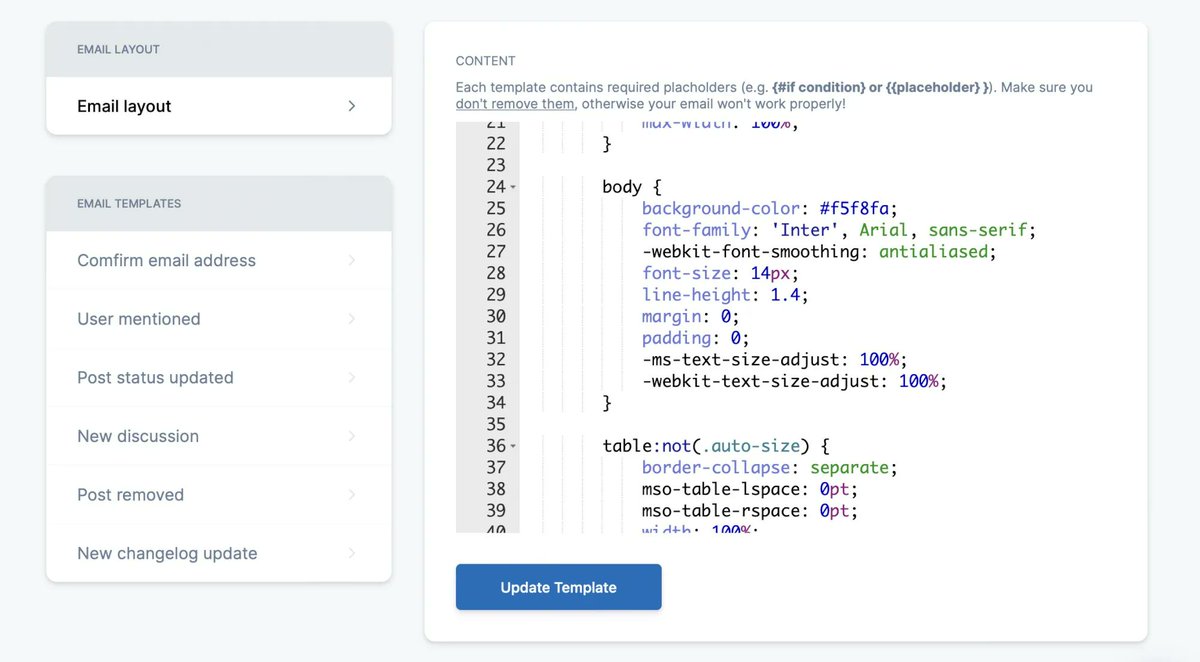Click the mso-table-lspace: 0pt line
The height and width of the screenshot is (662, 1200).
coord(750,489)
